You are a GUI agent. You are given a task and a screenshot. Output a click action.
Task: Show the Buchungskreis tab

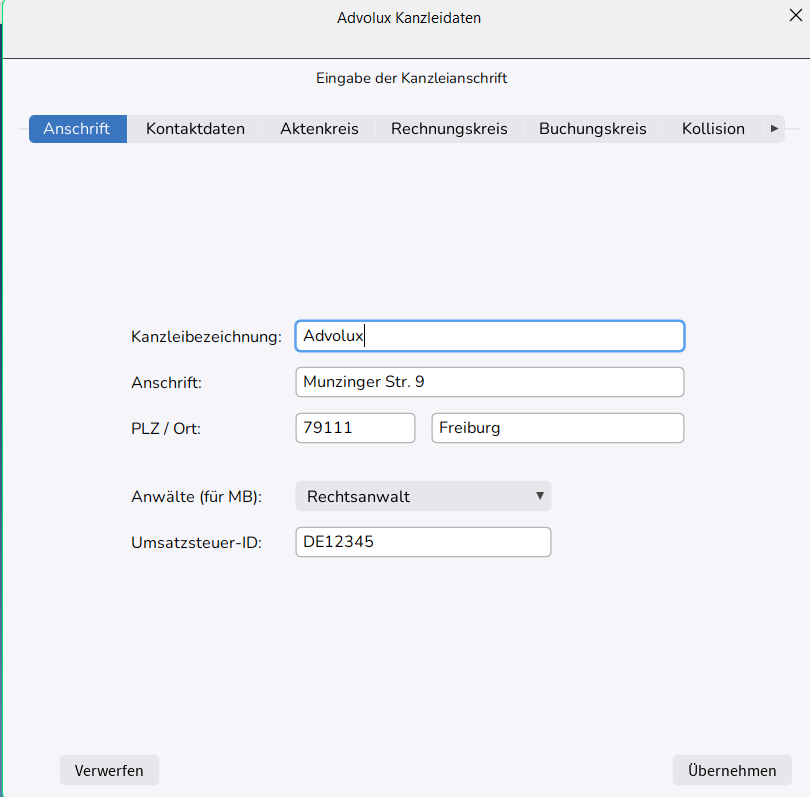coord(592,129)
